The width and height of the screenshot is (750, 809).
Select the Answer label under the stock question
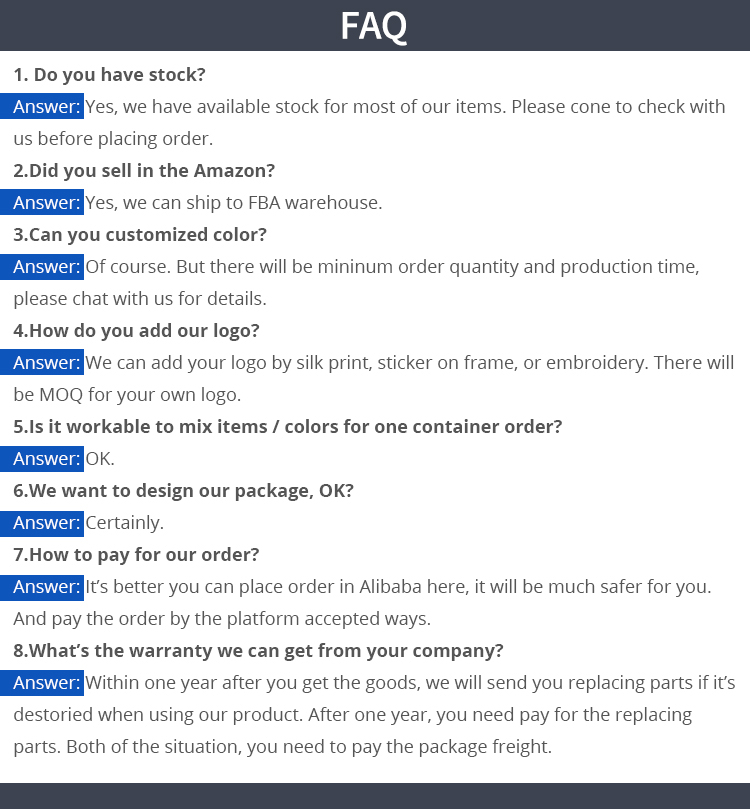point(46,107)
